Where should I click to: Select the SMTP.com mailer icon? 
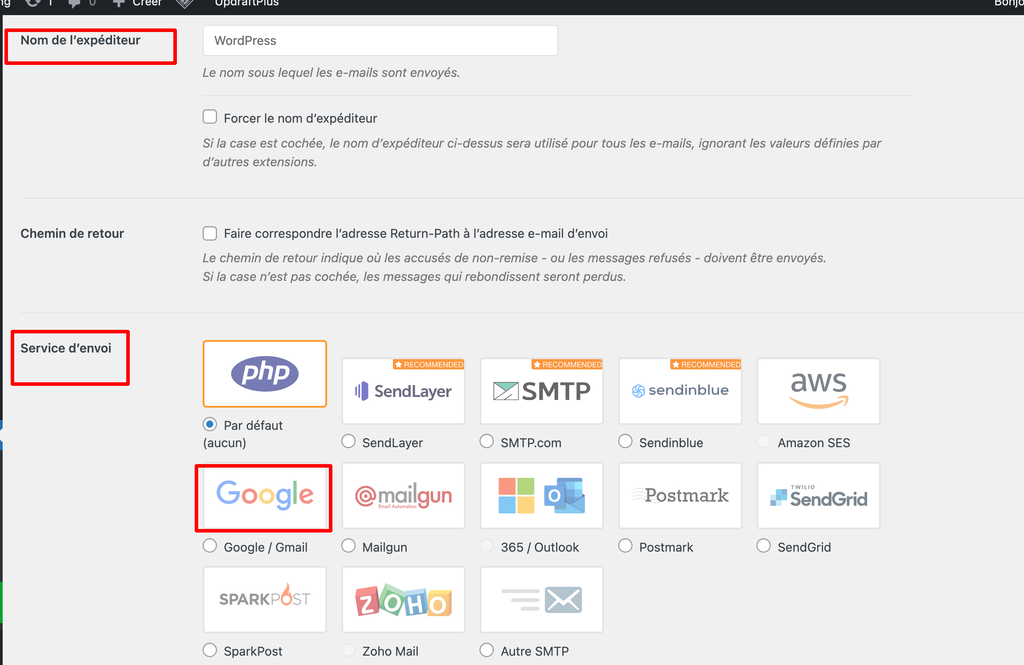click(x=541, y=390)
